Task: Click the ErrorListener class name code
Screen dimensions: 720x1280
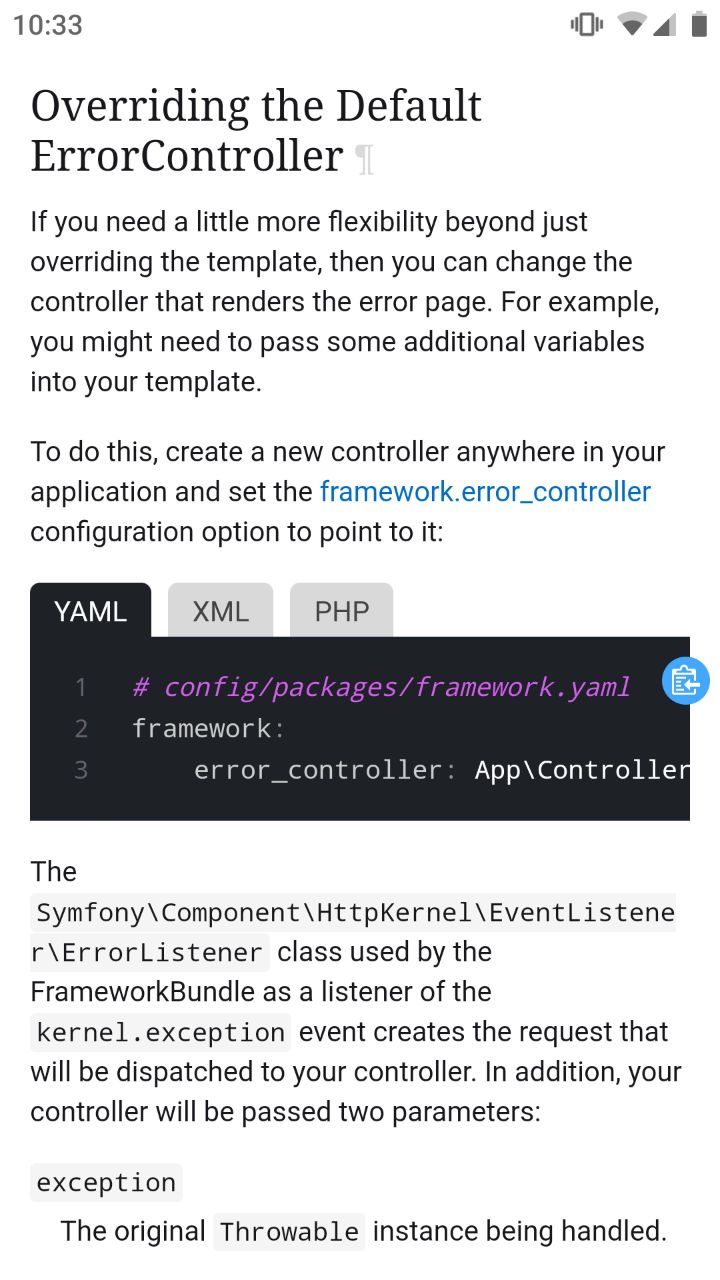Action: pyautogui.click(x=353, y=932)
